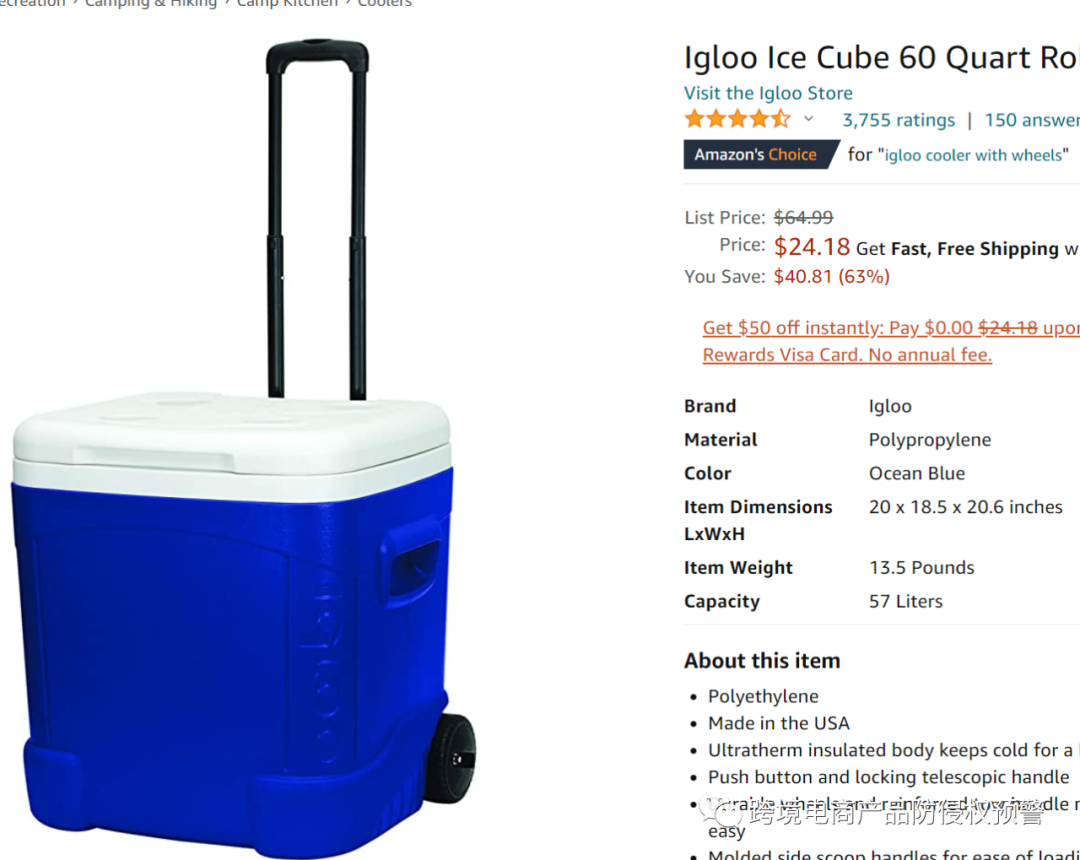The width and height of the screenshot is (1080, 860).
Task: Go to the Camp Kitchen breadcrumb
Action: click(x=287, y=3)
